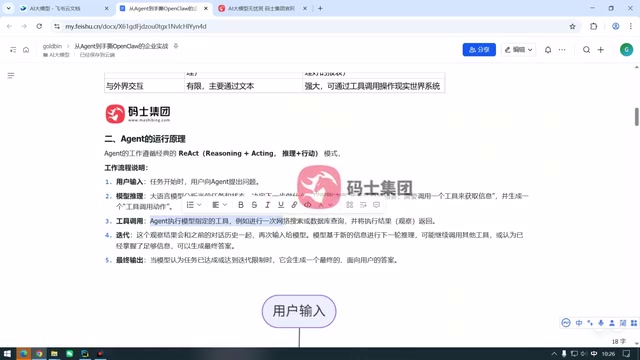Screen dimensions: 640x360
Task: Switch to the AI大模型无忧班 码士集团 tab
Action: (262, 9)
